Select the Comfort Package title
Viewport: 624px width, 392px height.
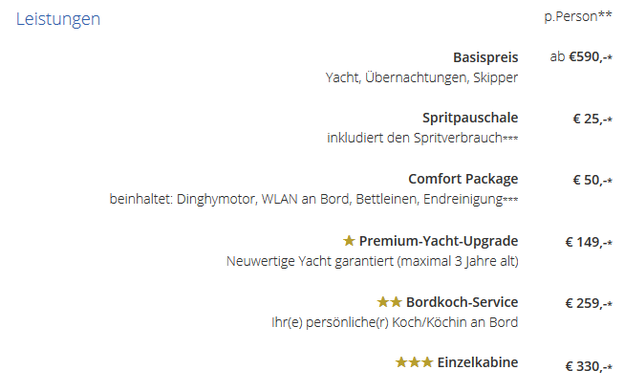(463, 179)
